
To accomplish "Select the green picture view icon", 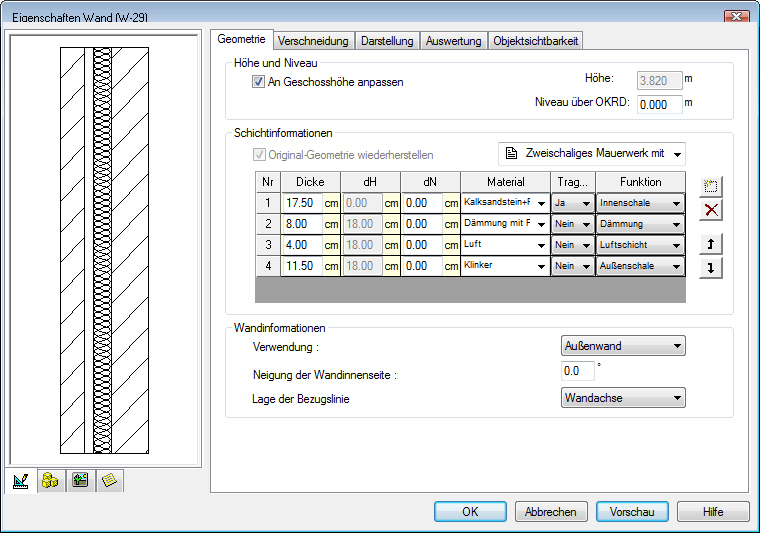I will 80,481.
